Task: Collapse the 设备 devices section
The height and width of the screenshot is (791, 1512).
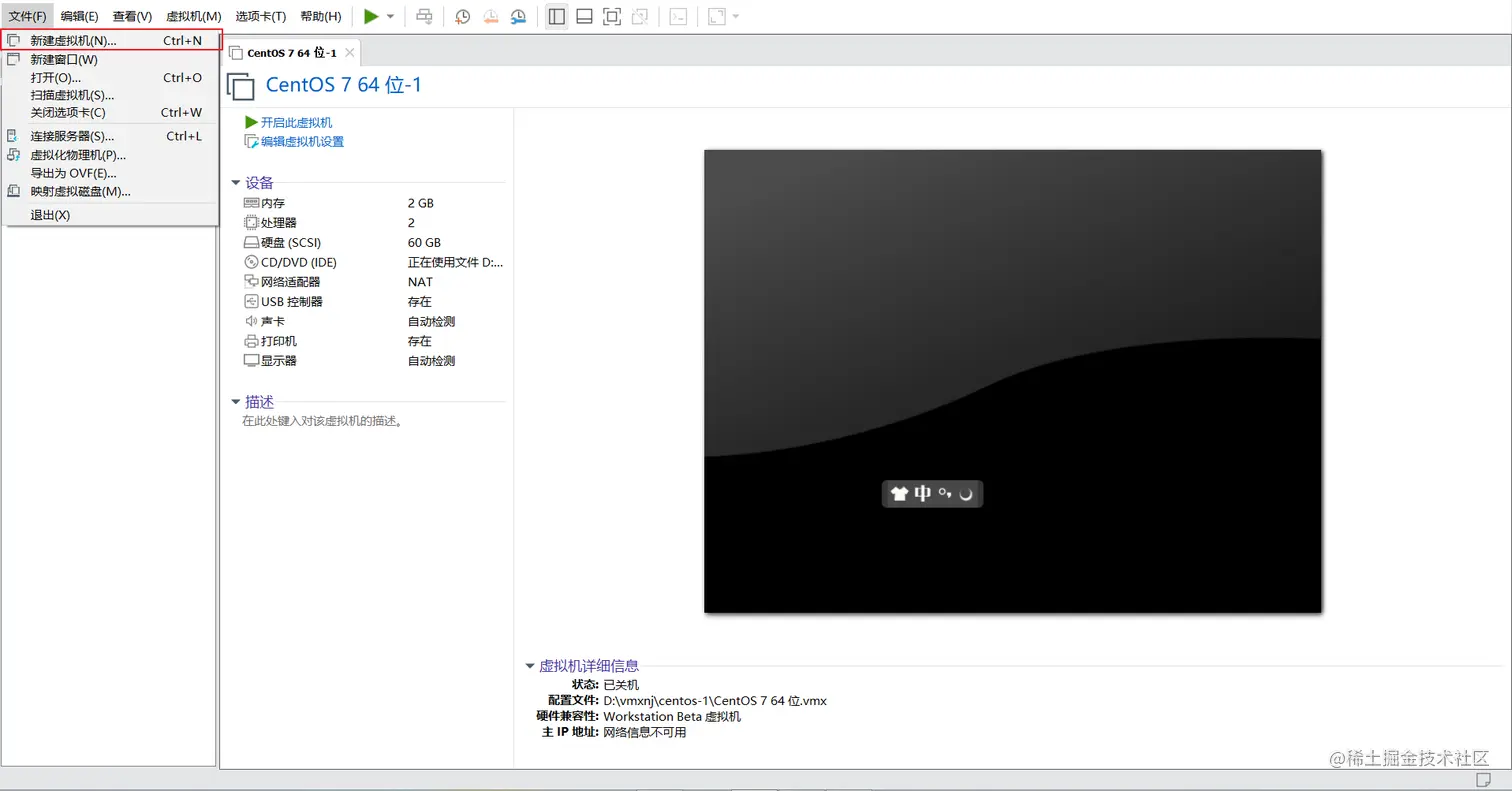Action: coord(236,183)
